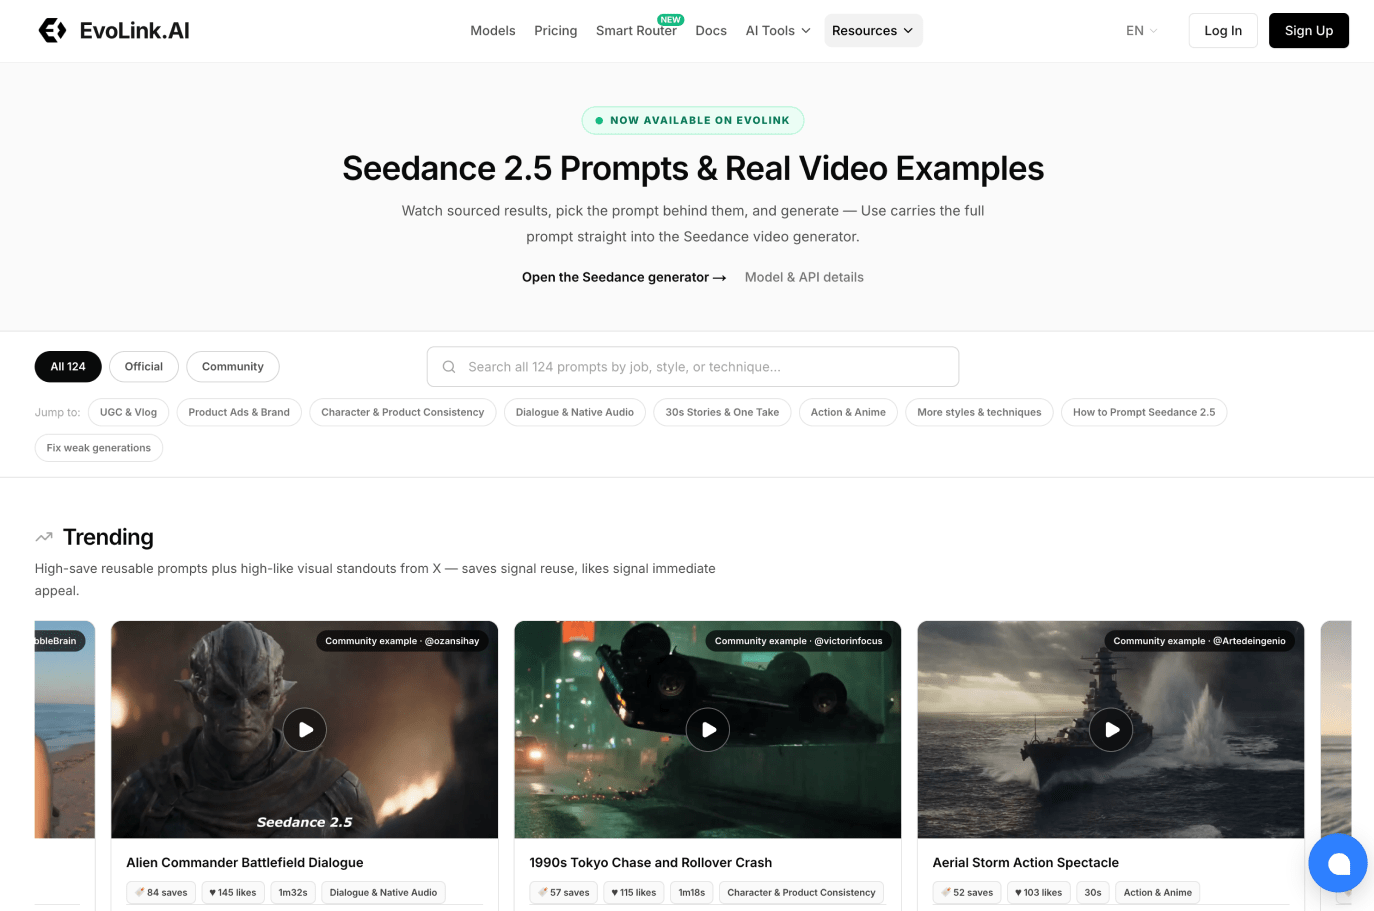Open Smart Router from the navigation
Image resolution: width=1374 pixels, height=911 pixels.
click(636, 31)
